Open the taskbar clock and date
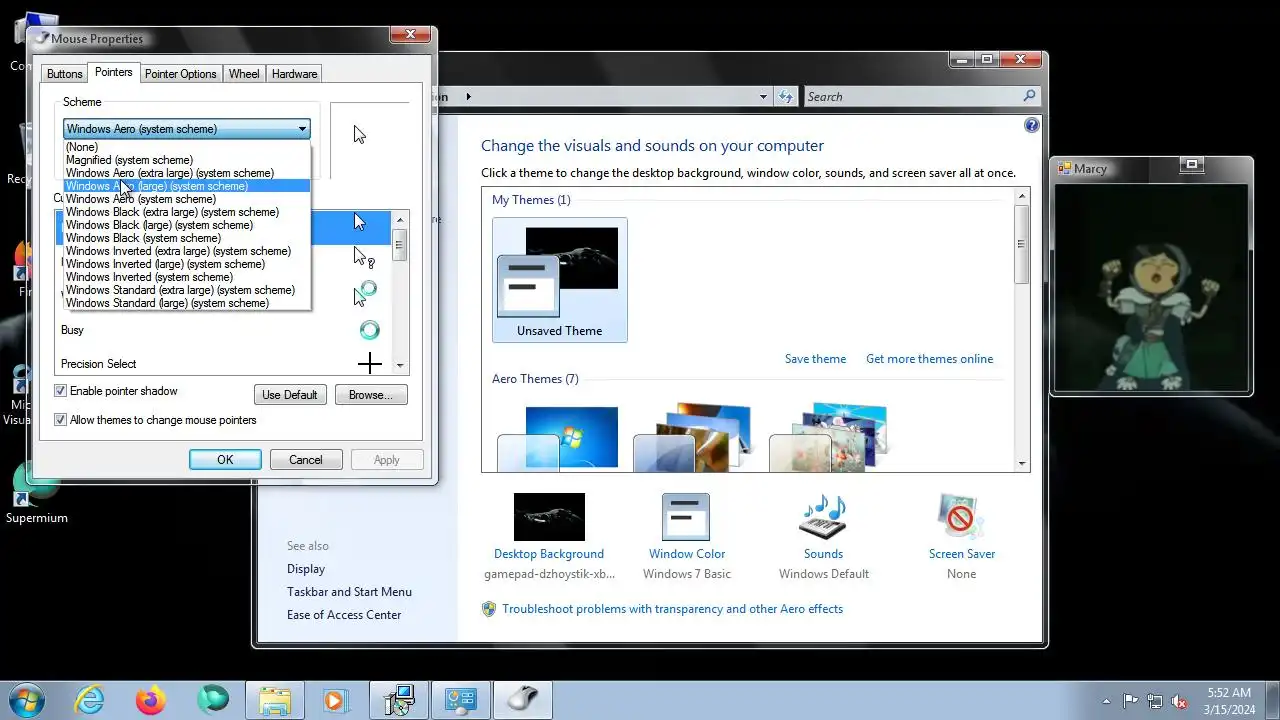The image size is (1280, 720). pos(1229,700)
